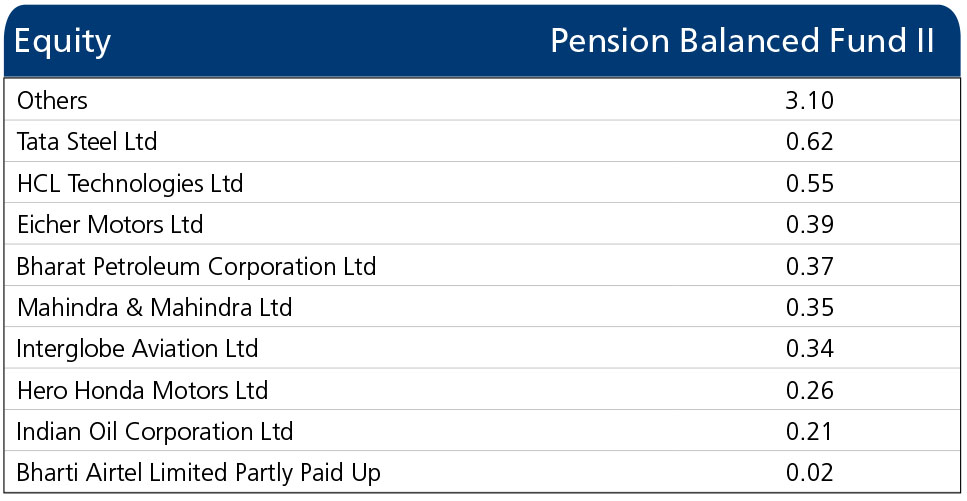This screenshot has height=501, width=967.
Task: Select Bharat Petroleum Corporation Ltd row
Action: (483, 265)
